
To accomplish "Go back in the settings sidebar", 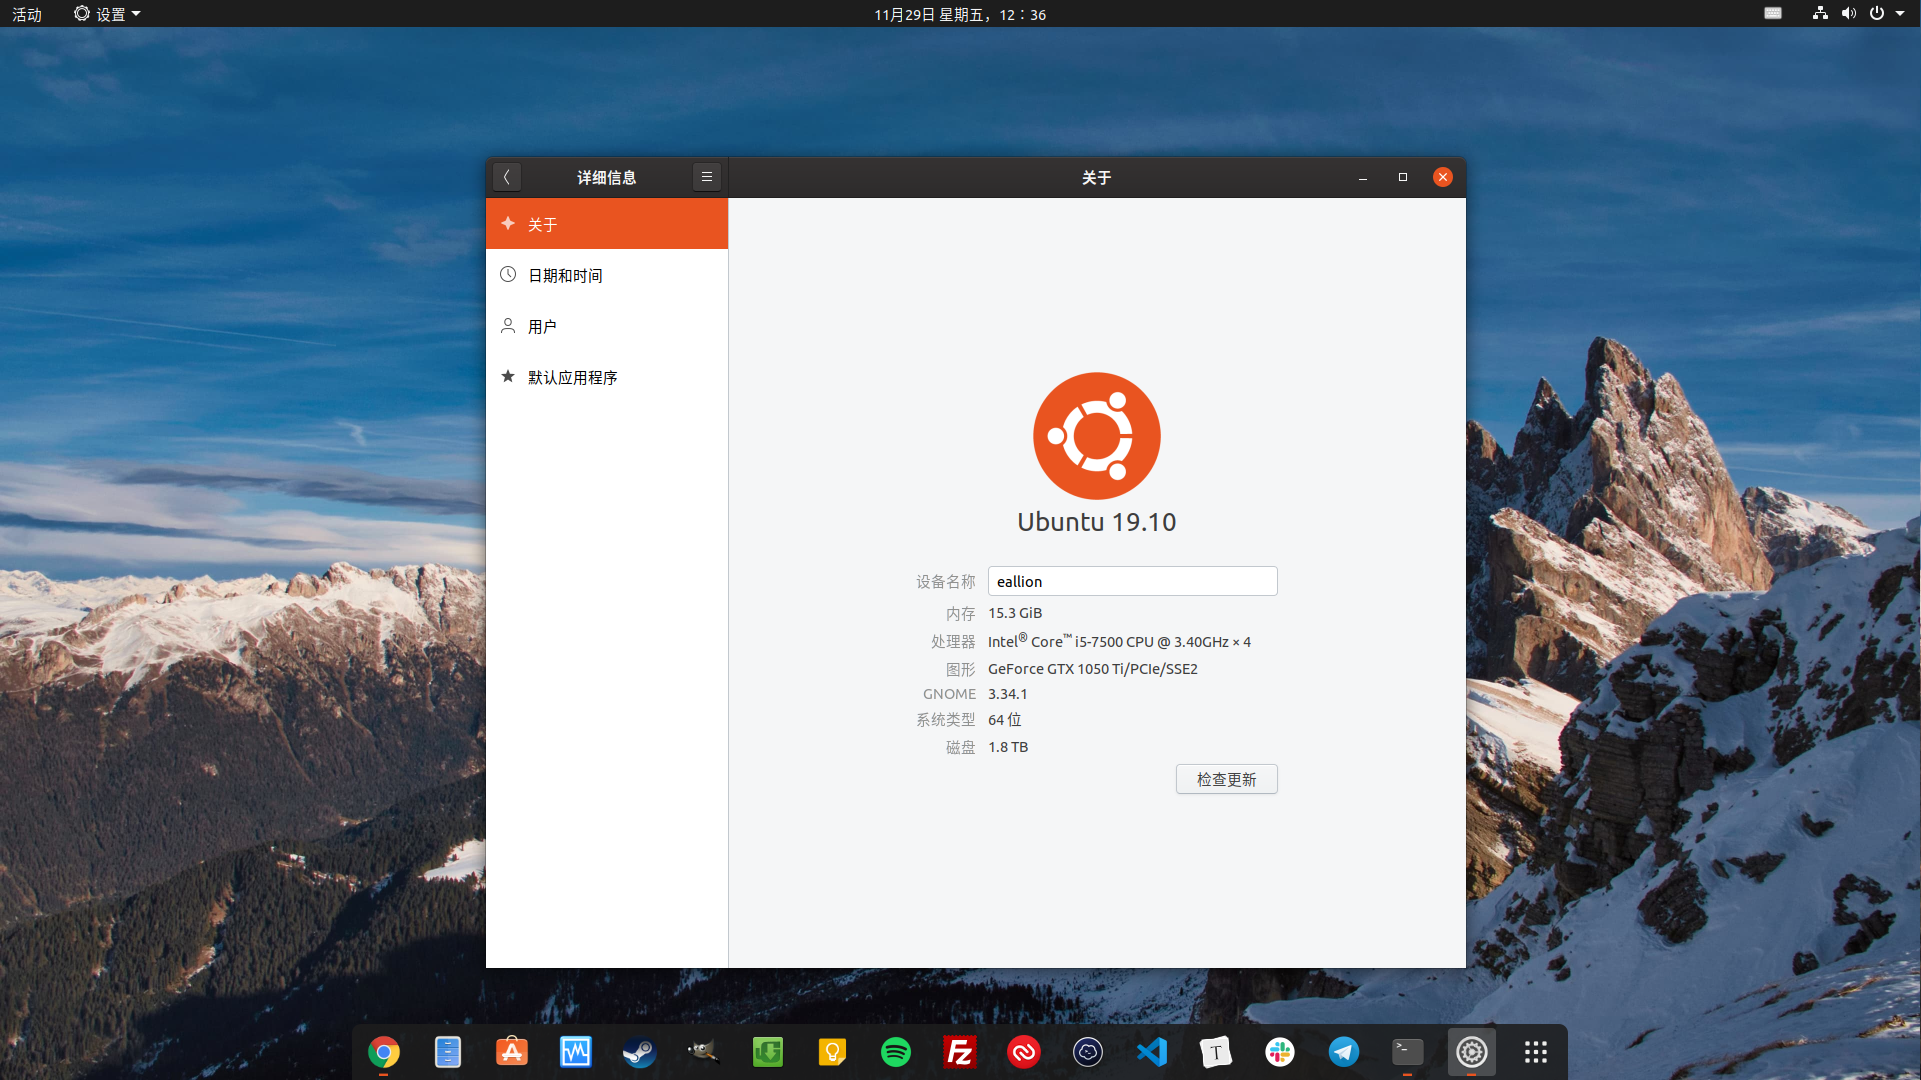I will tap(507, 177).
